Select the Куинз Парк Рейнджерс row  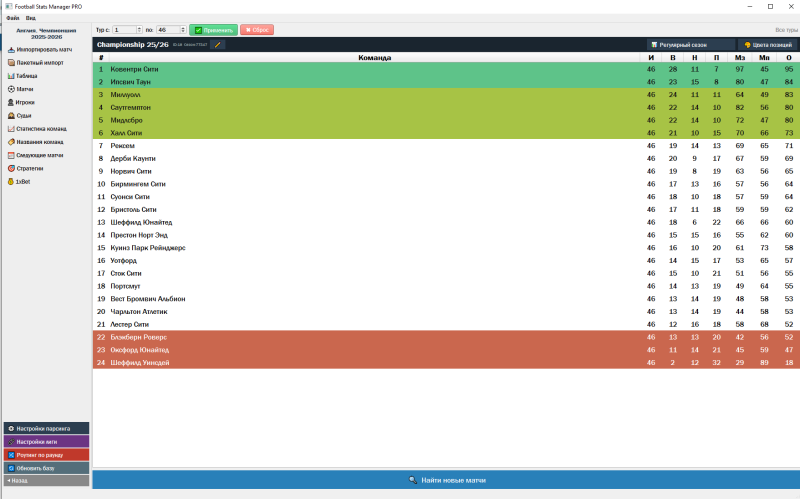(446, 247)
